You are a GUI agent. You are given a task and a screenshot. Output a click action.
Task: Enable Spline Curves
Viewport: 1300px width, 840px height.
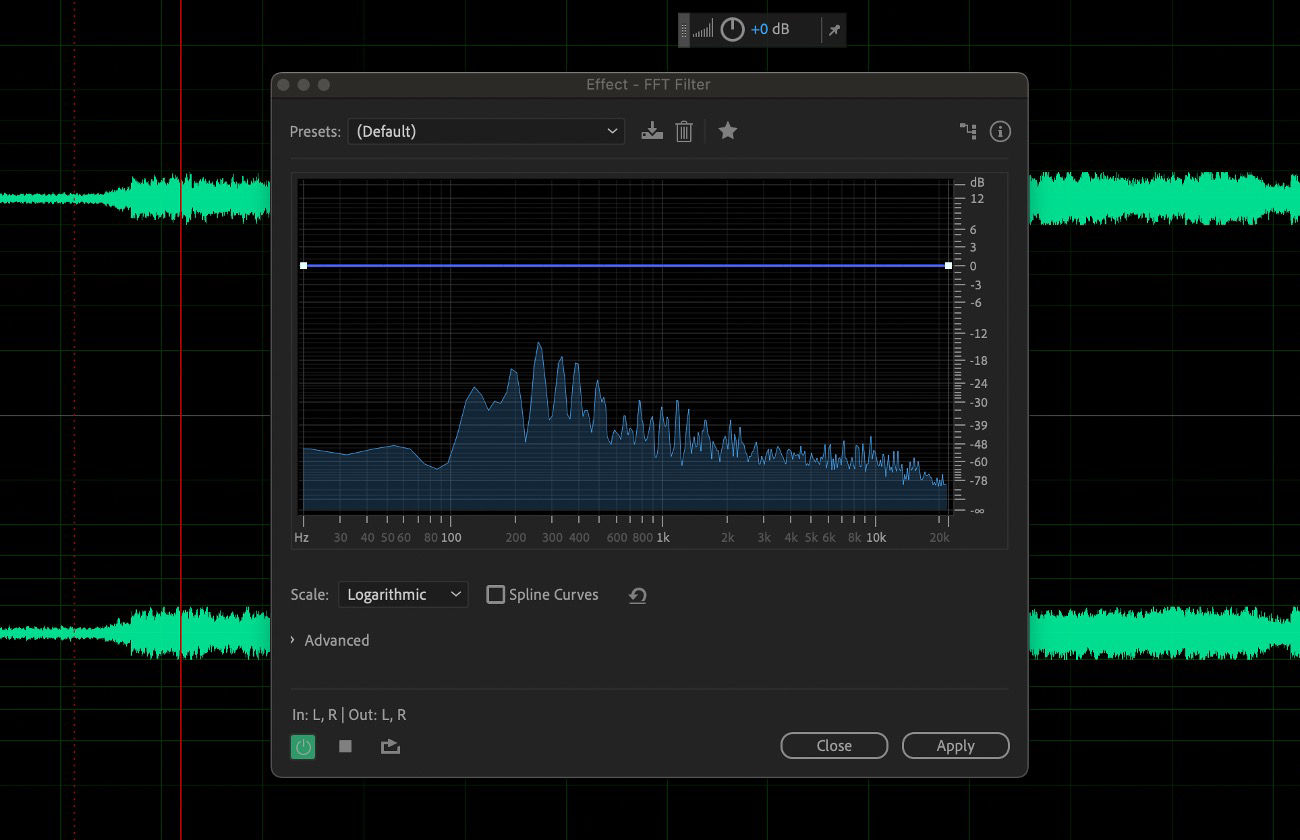(x=495, y=594)
